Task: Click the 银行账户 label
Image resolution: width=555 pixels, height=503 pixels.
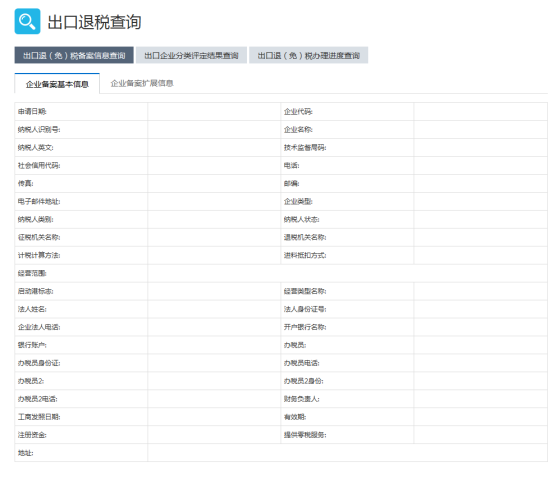Action: 32,345
